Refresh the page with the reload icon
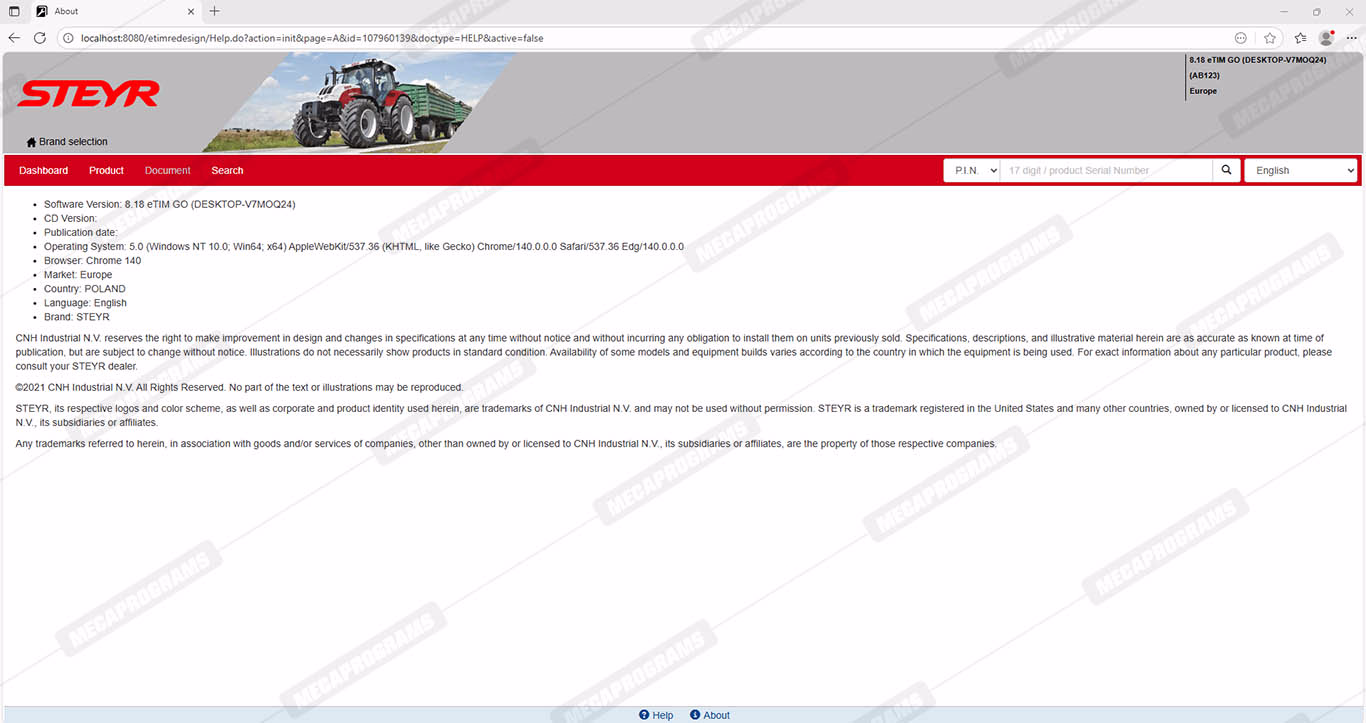This screenshot has width=1366, height=723. click(x=40, y=38)
